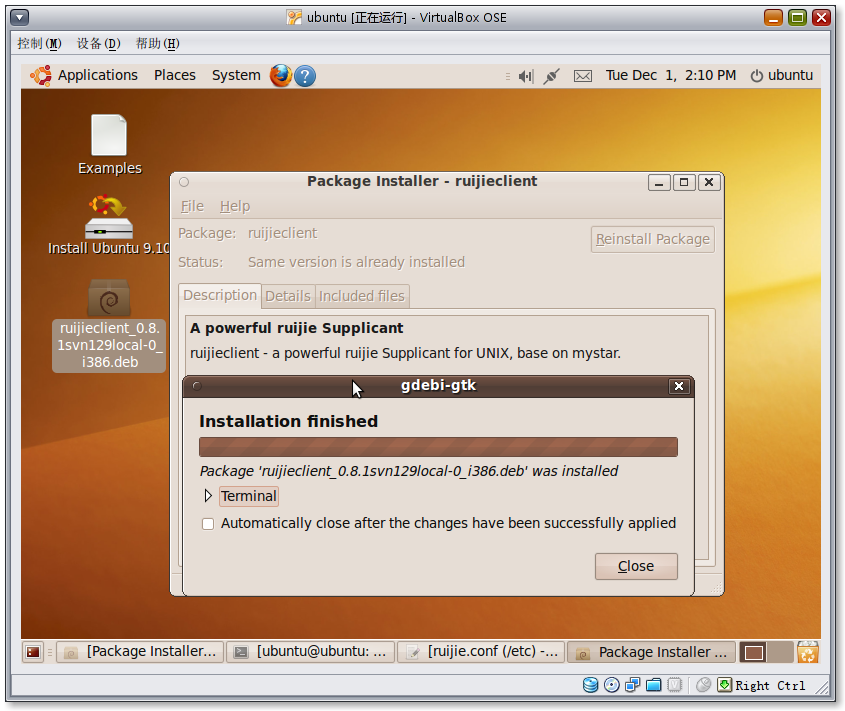Minimize the Package Installer window
Screen dimensions: 845x711
pyautogui.click(x=659, y=183)
